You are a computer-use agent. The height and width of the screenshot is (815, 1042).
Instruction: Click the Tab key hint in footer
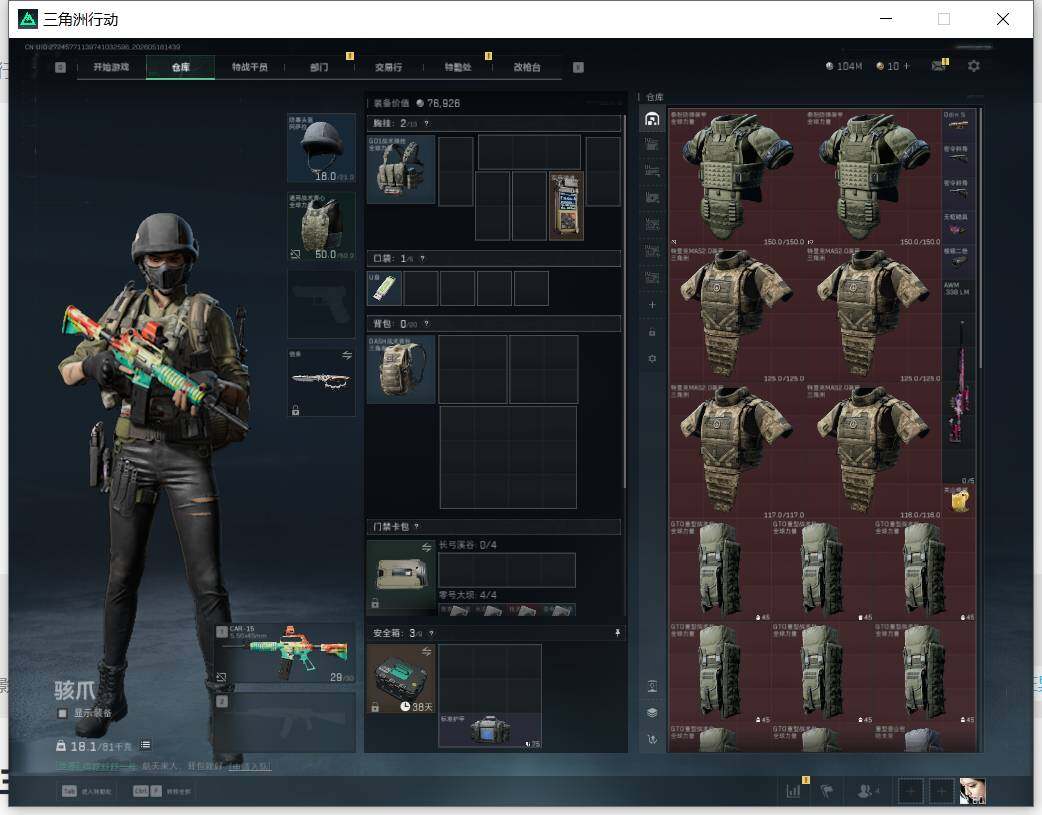[x=70, y=791]
